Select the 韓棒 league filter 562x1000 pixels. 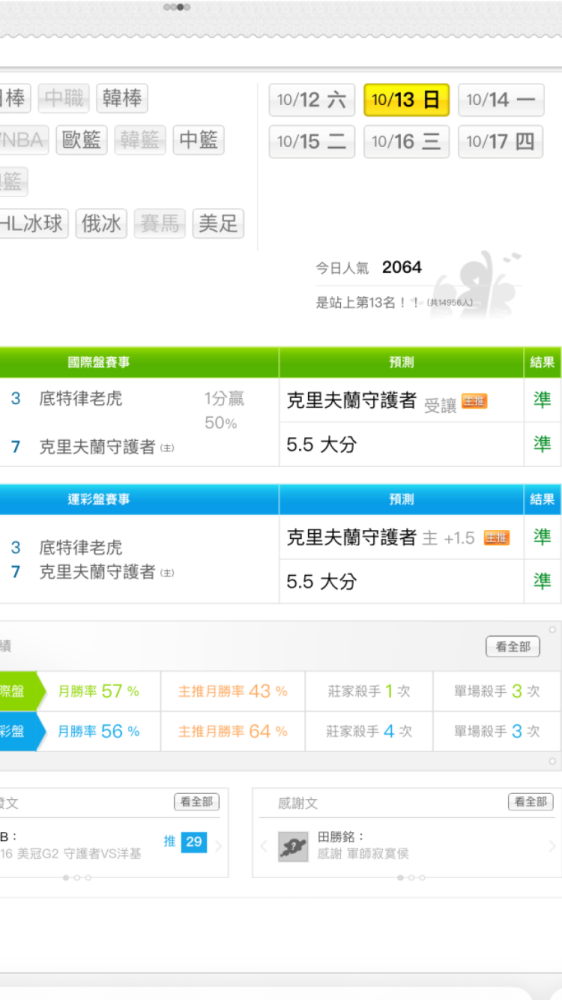pos(122,99)
